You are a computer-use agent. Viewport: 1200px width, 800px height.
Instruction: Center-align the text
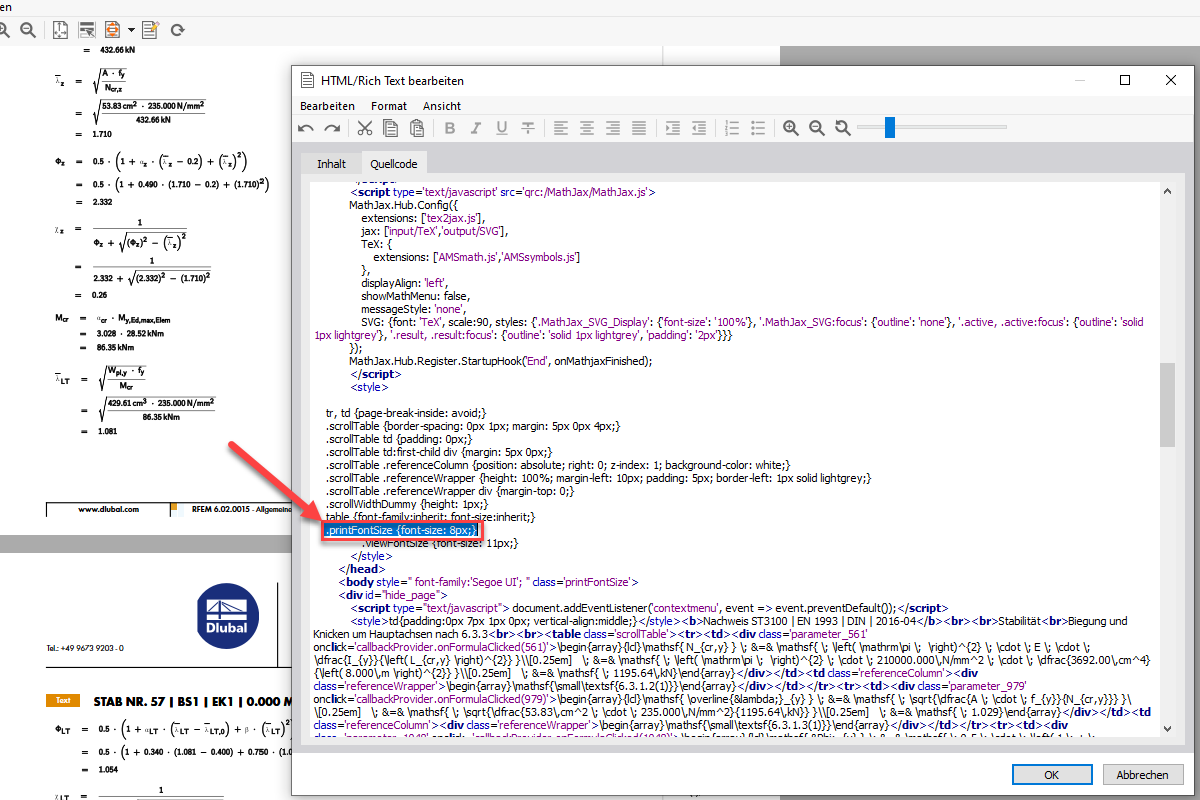pos(587,128)
